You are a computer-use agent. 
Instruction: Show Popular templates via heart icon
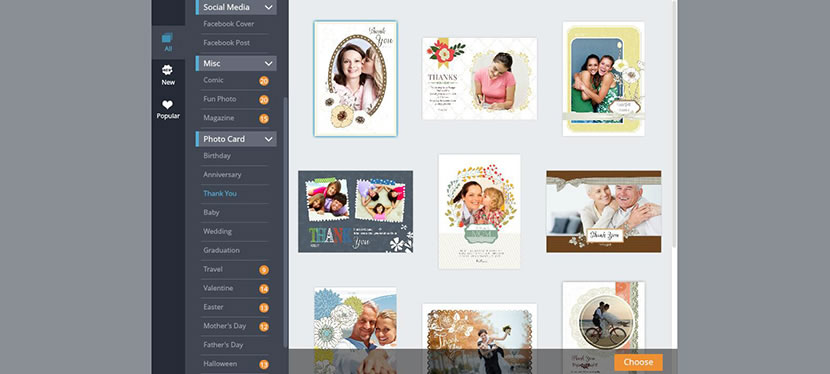(168, 109)
